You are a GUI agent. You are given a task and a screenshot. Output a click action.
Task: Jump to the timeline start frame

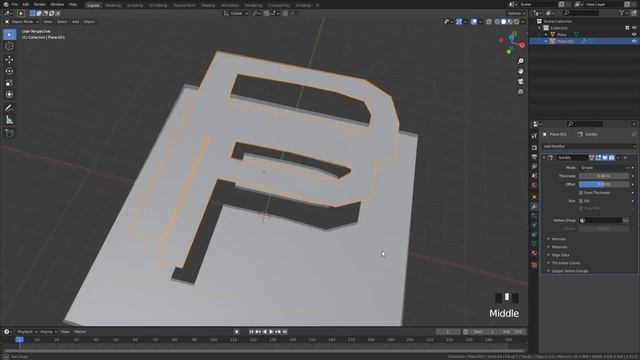tap(251, 332)
